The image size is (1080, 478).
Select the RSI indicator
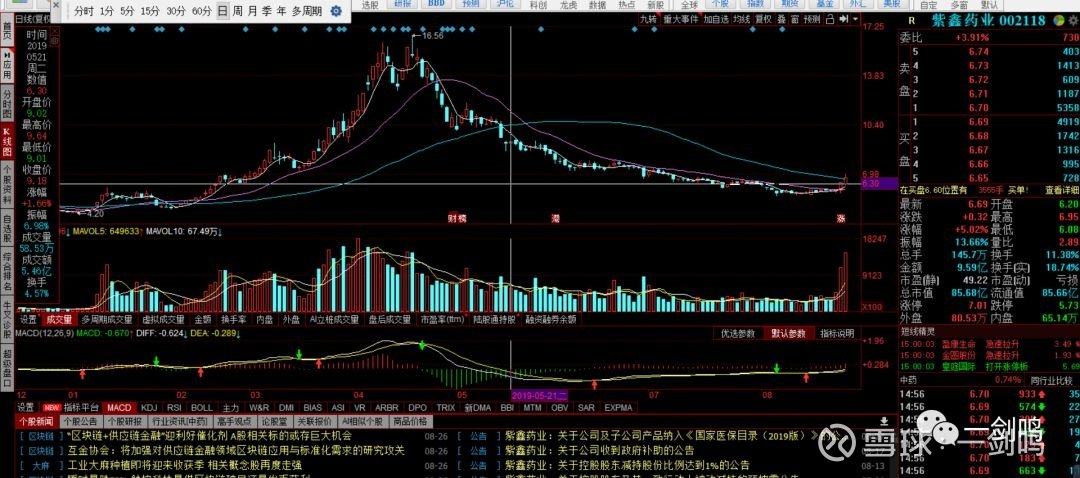point(174,408)
